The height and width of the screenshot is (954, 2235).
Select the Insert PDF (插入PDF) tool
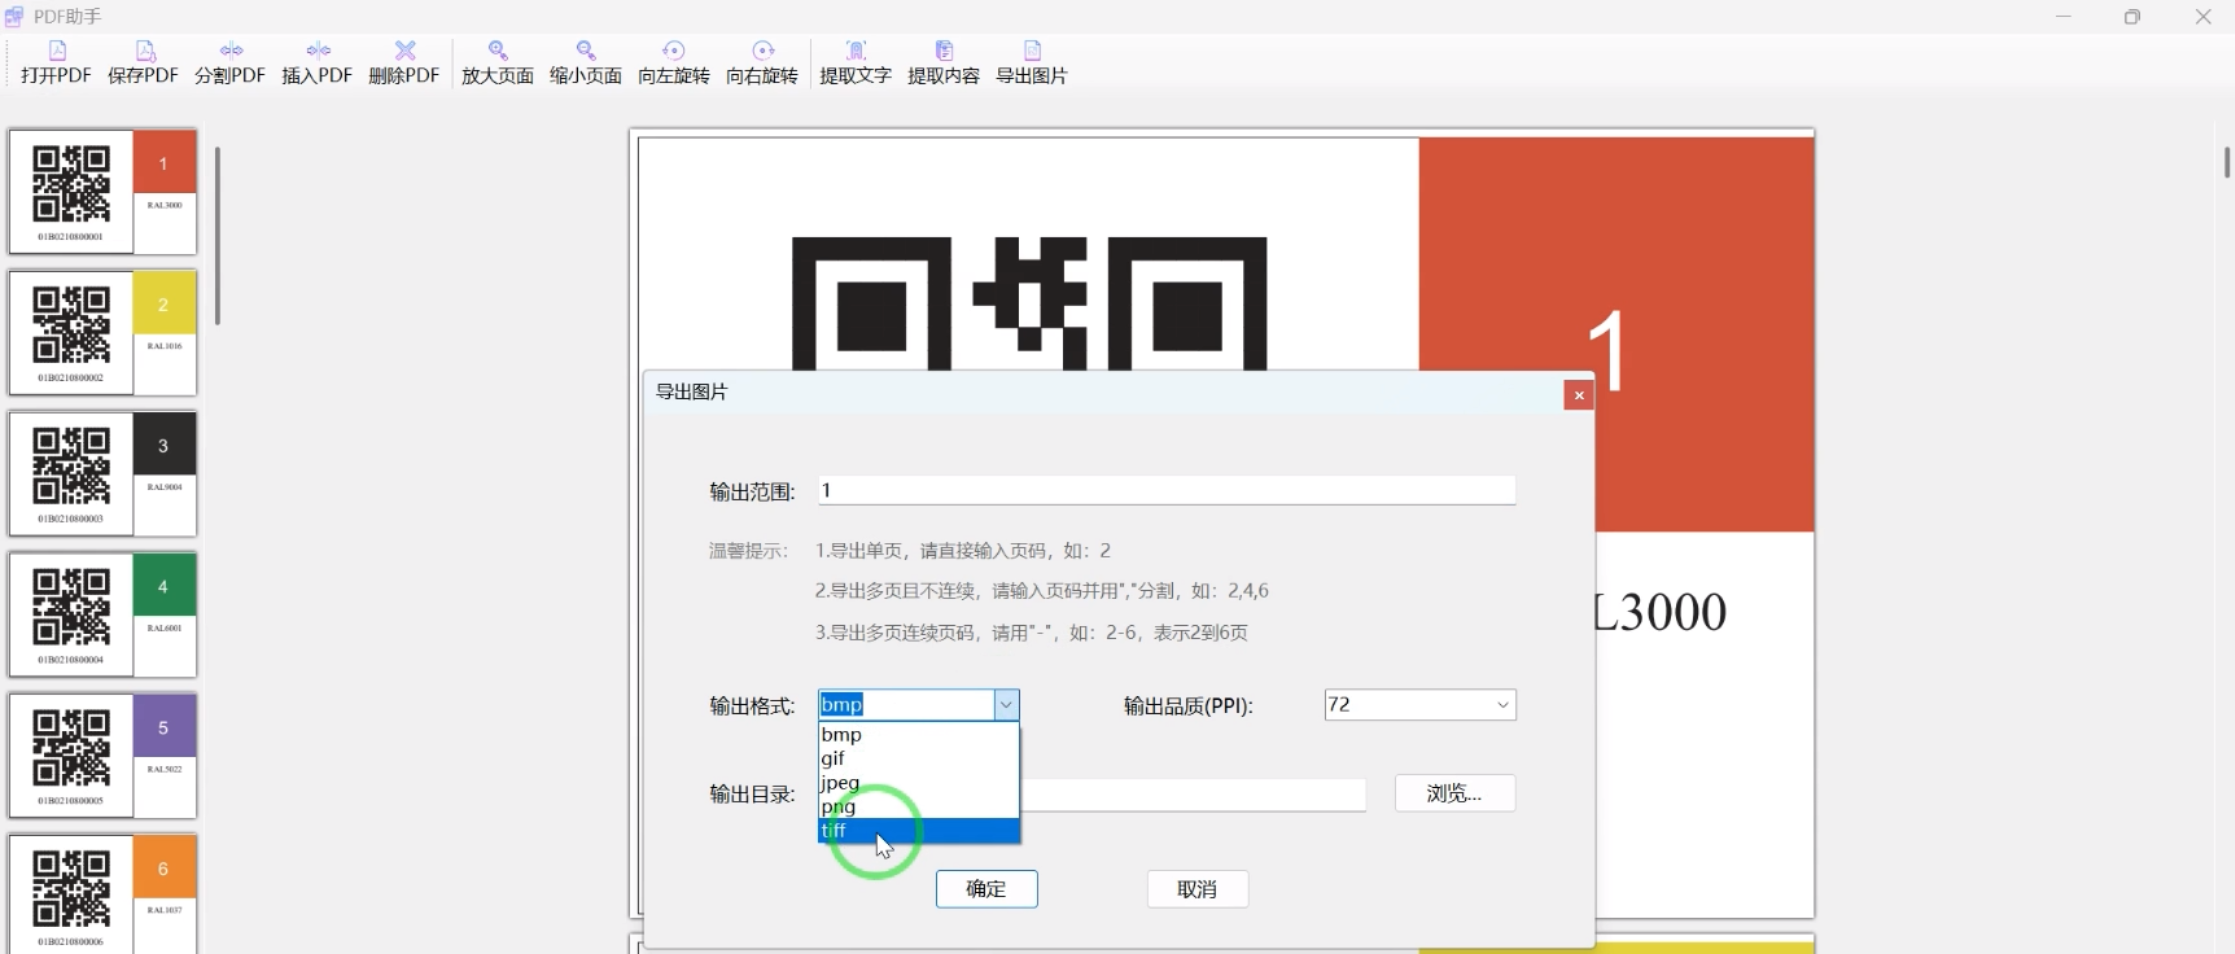point(317,62)
